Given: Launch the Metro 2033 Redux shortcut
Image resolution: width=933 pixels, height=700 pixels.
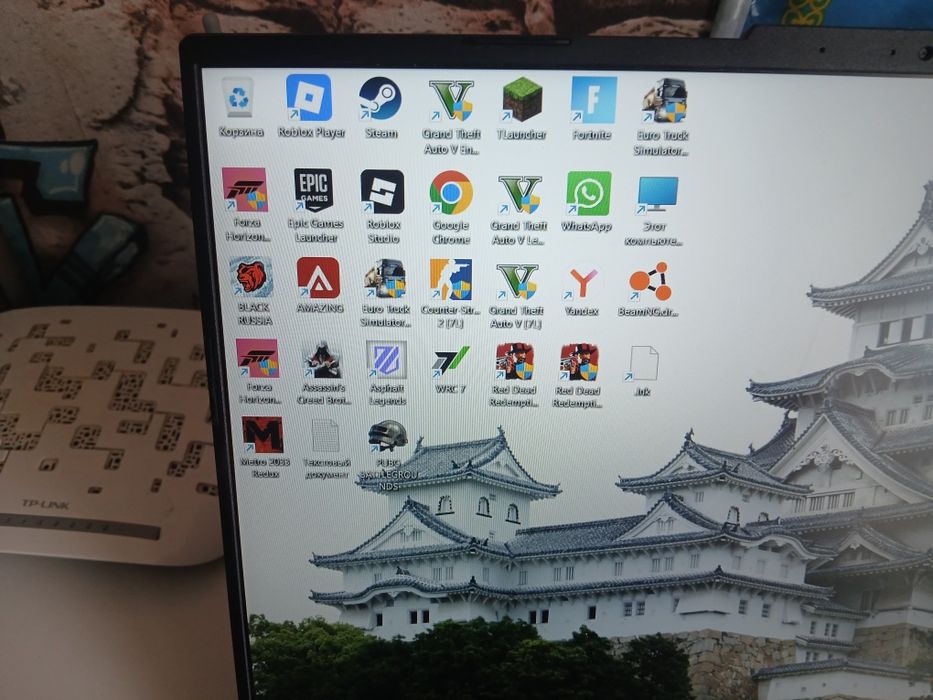Looking at the screenshot, I should tap(262, 435).
